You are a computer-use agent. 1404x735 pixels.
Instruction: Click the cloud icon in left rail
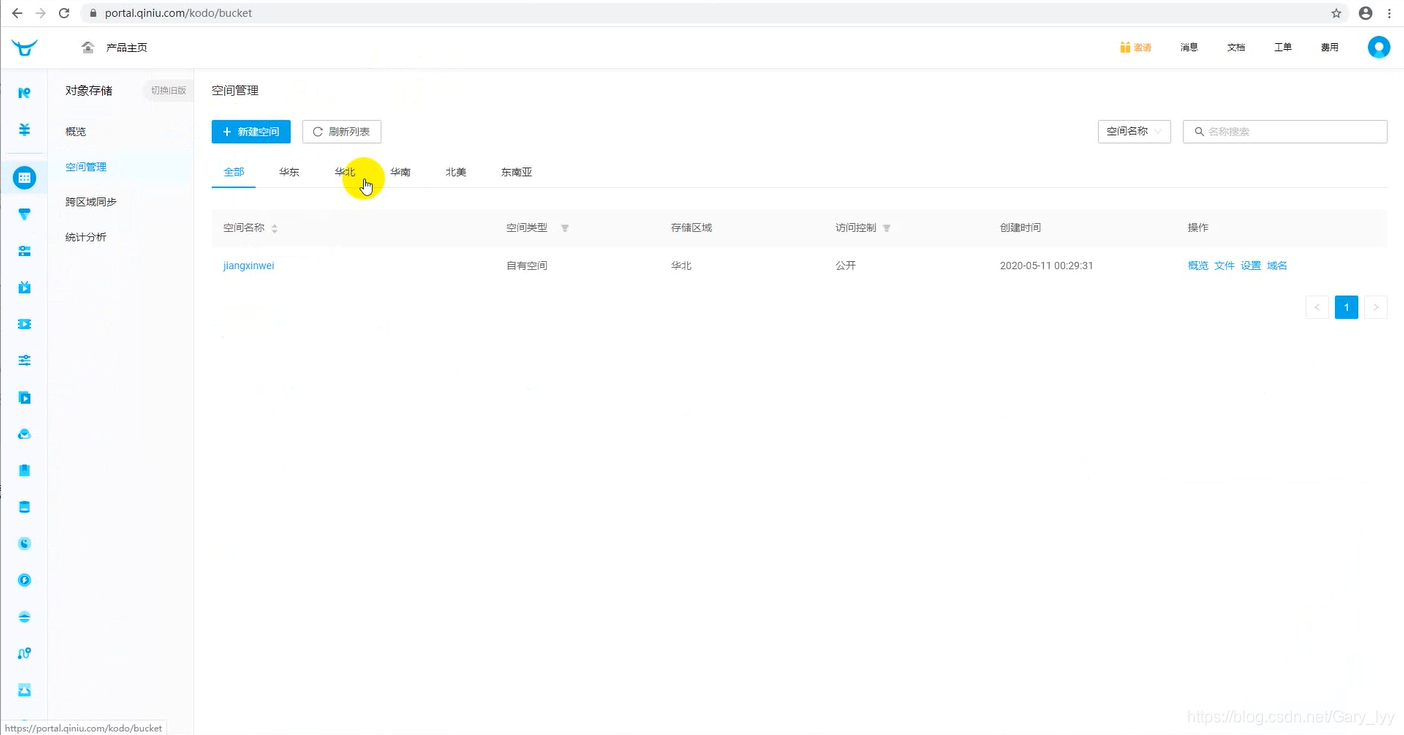point(25,434)
